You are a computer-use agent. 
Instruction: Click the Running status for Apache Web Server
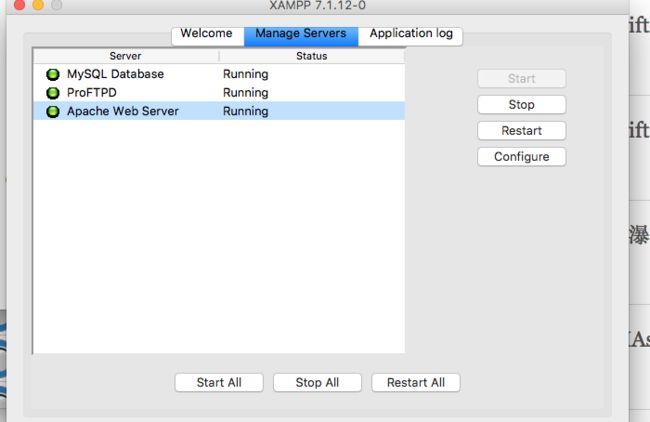[x=246, y=111]
